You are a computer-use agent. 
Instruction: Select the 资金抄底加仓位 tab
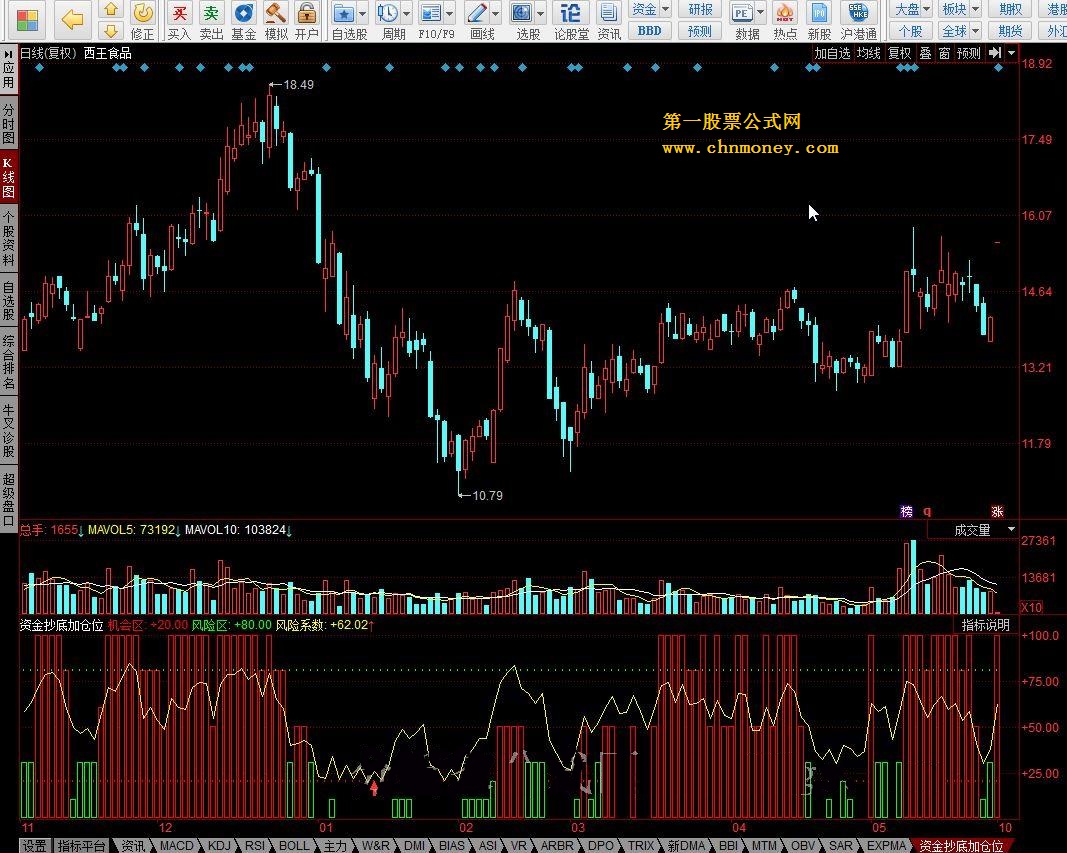[961, 846]
